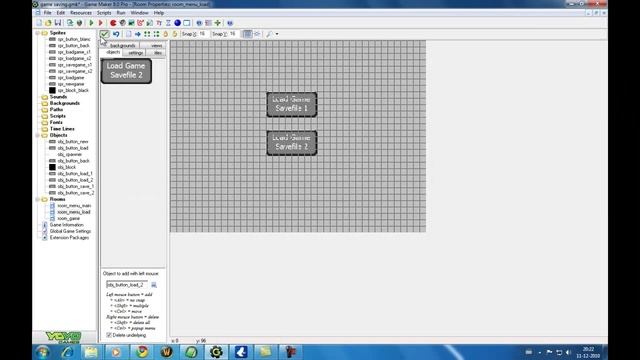
Task: Open help icon at toolbar end
Action: coord(230,23)
